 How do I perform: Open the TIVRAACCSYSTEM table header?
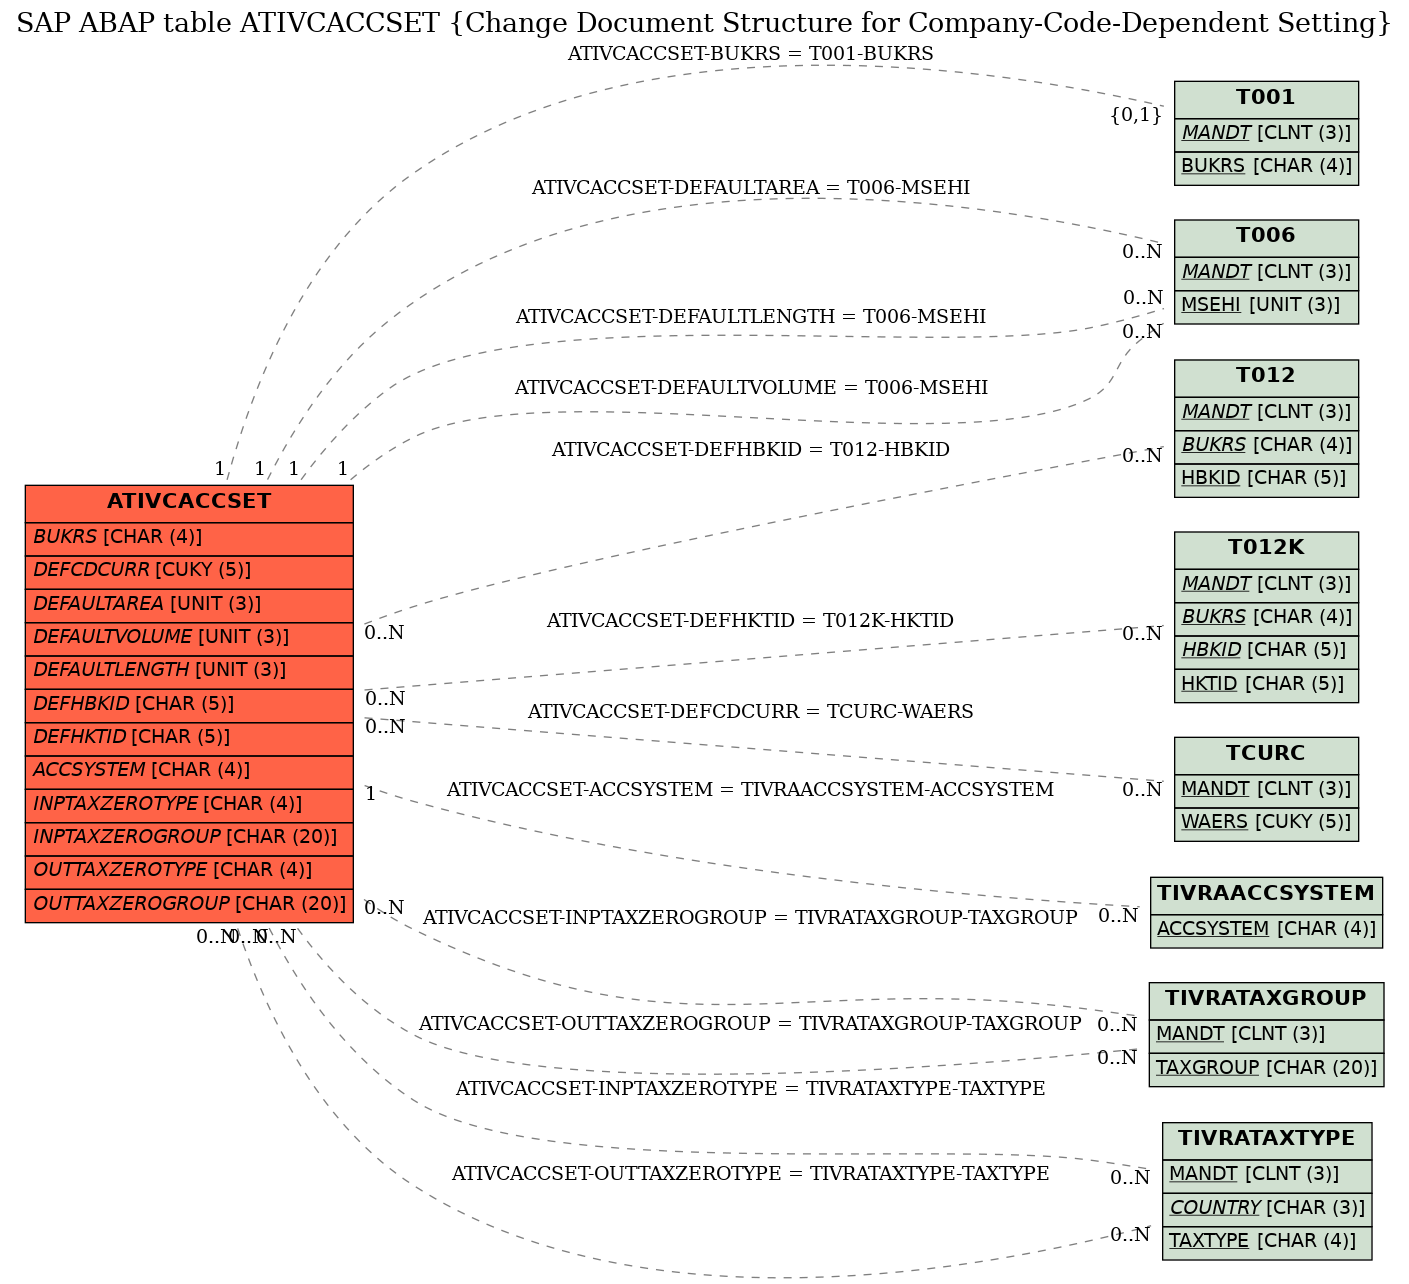tap(1266, 894)
